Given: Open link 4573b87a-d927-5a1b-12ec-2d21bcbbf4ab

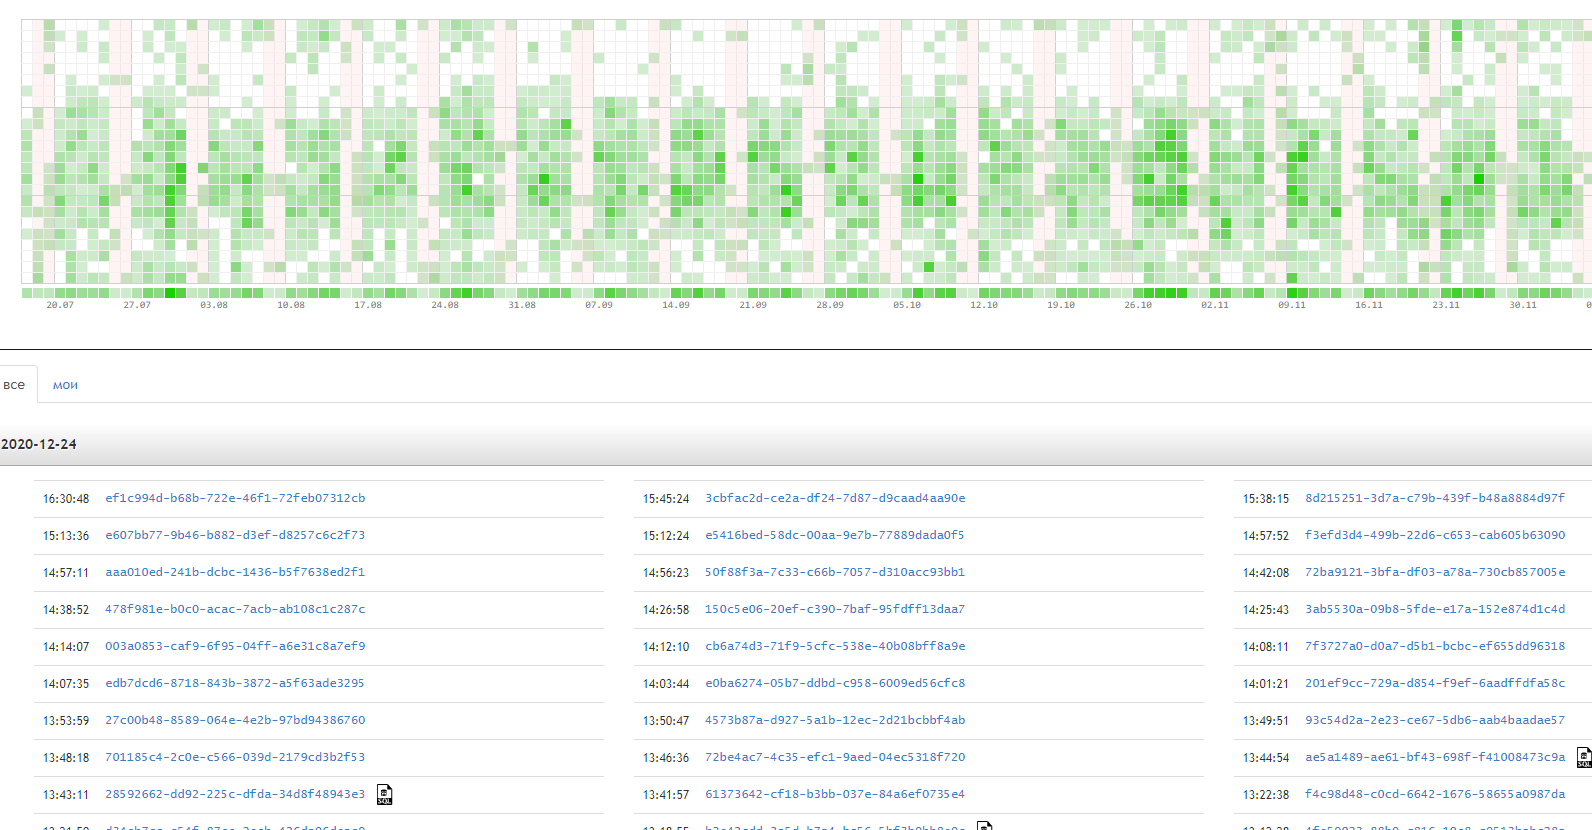Looking at the screenshot, I should click(x=835, y=720).
